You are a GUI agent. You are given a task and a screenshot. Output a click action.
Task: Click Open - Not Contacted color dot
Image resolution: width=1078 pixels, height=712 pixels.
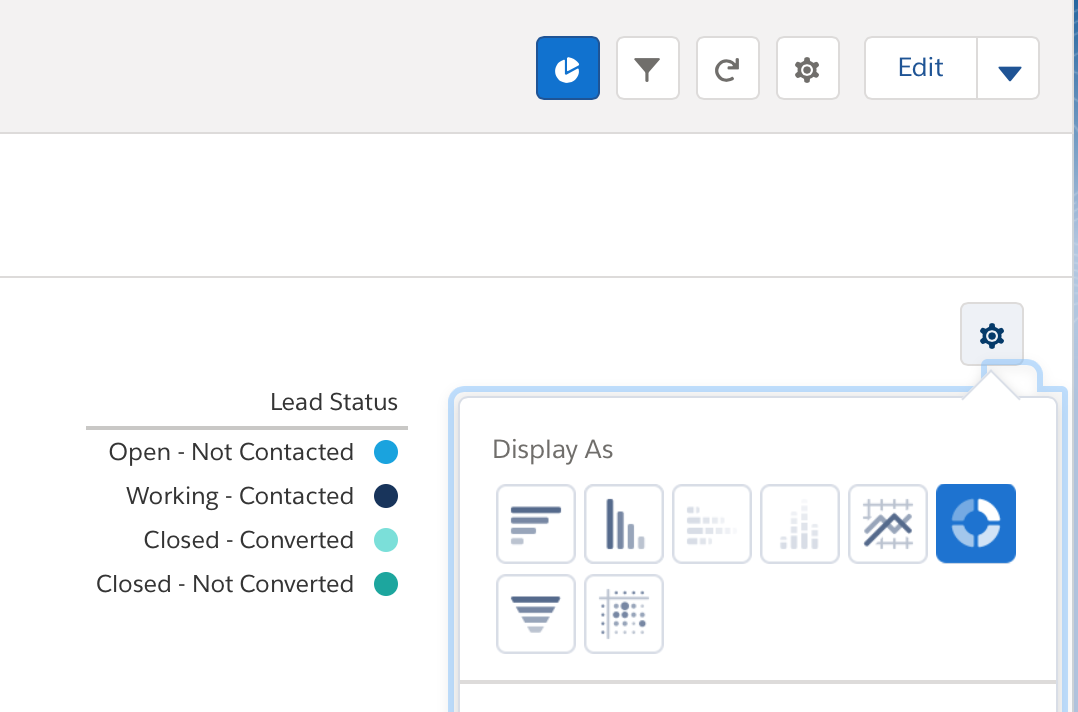(x=386, y=452)
